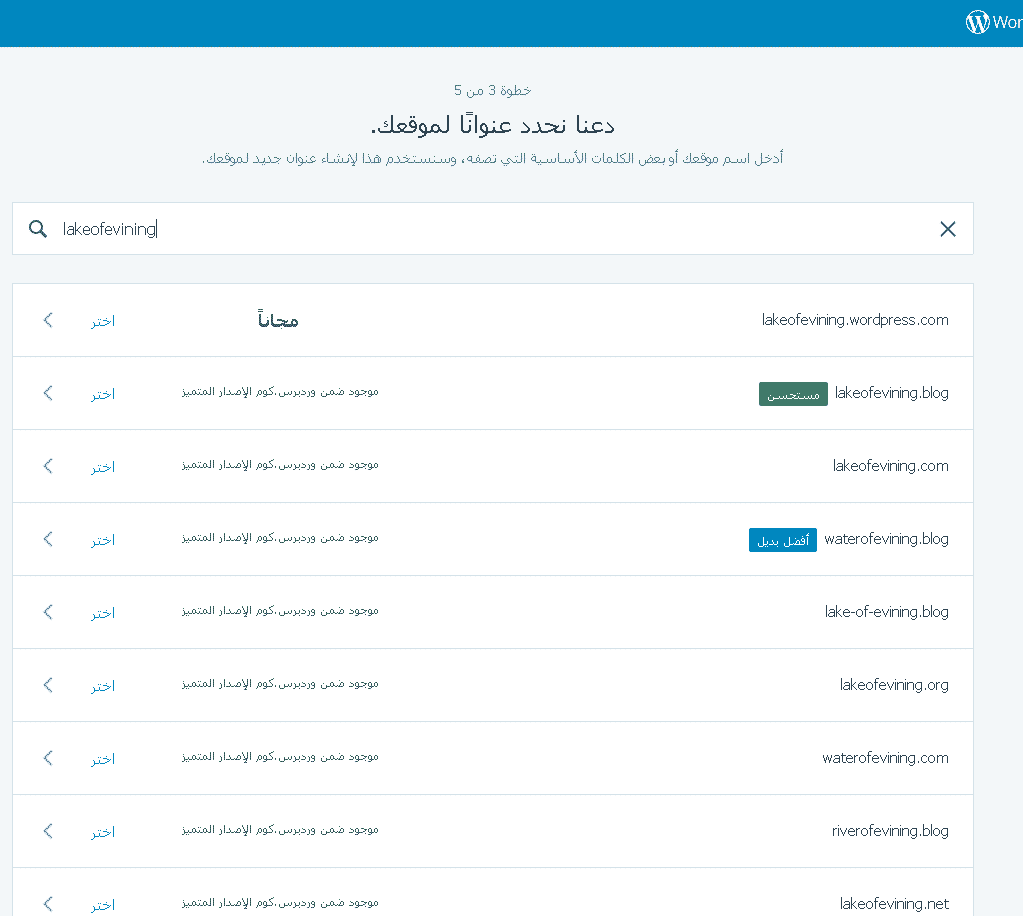The image size is (1023, 916).
Task: Expand the lakeofevining.com result row
Action: pyautogui.click(x=47, y=466)
